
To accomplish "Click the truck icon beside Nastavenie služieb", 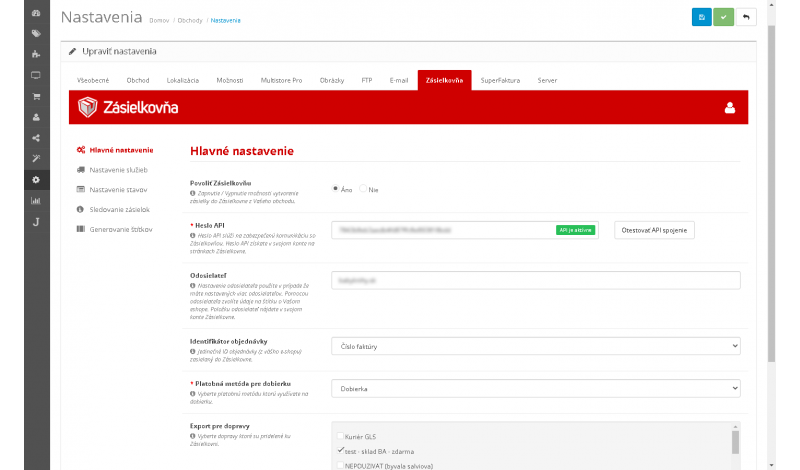I will click(81, 170).
